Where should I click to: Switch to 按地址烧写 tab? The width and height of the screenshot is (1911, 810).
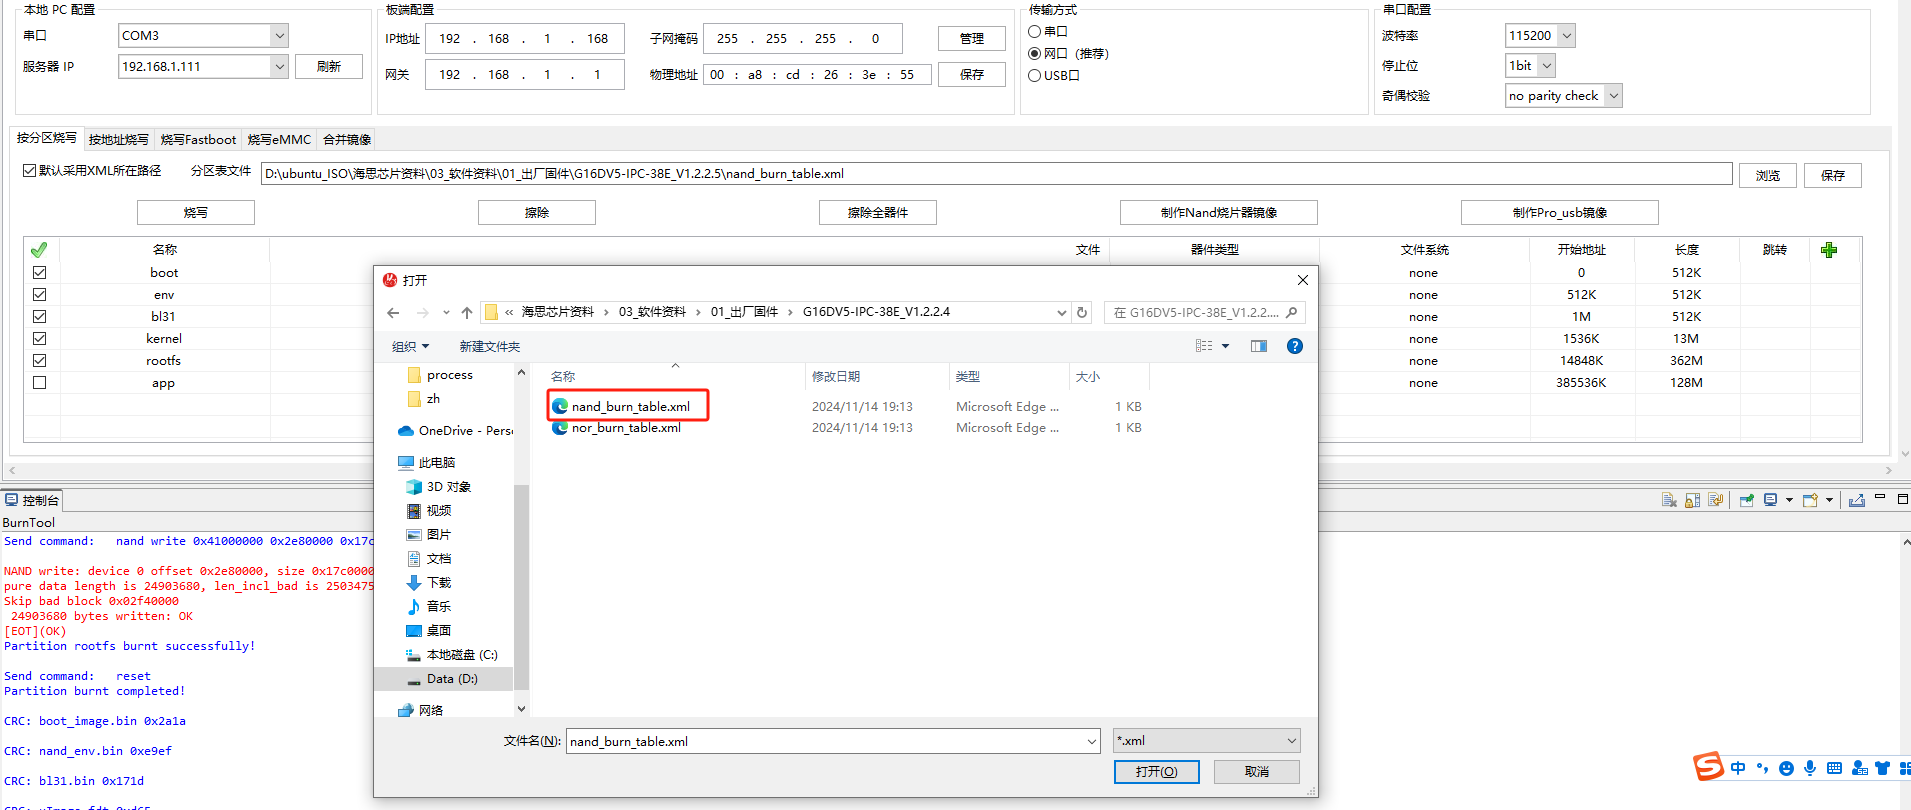[119, 140]
